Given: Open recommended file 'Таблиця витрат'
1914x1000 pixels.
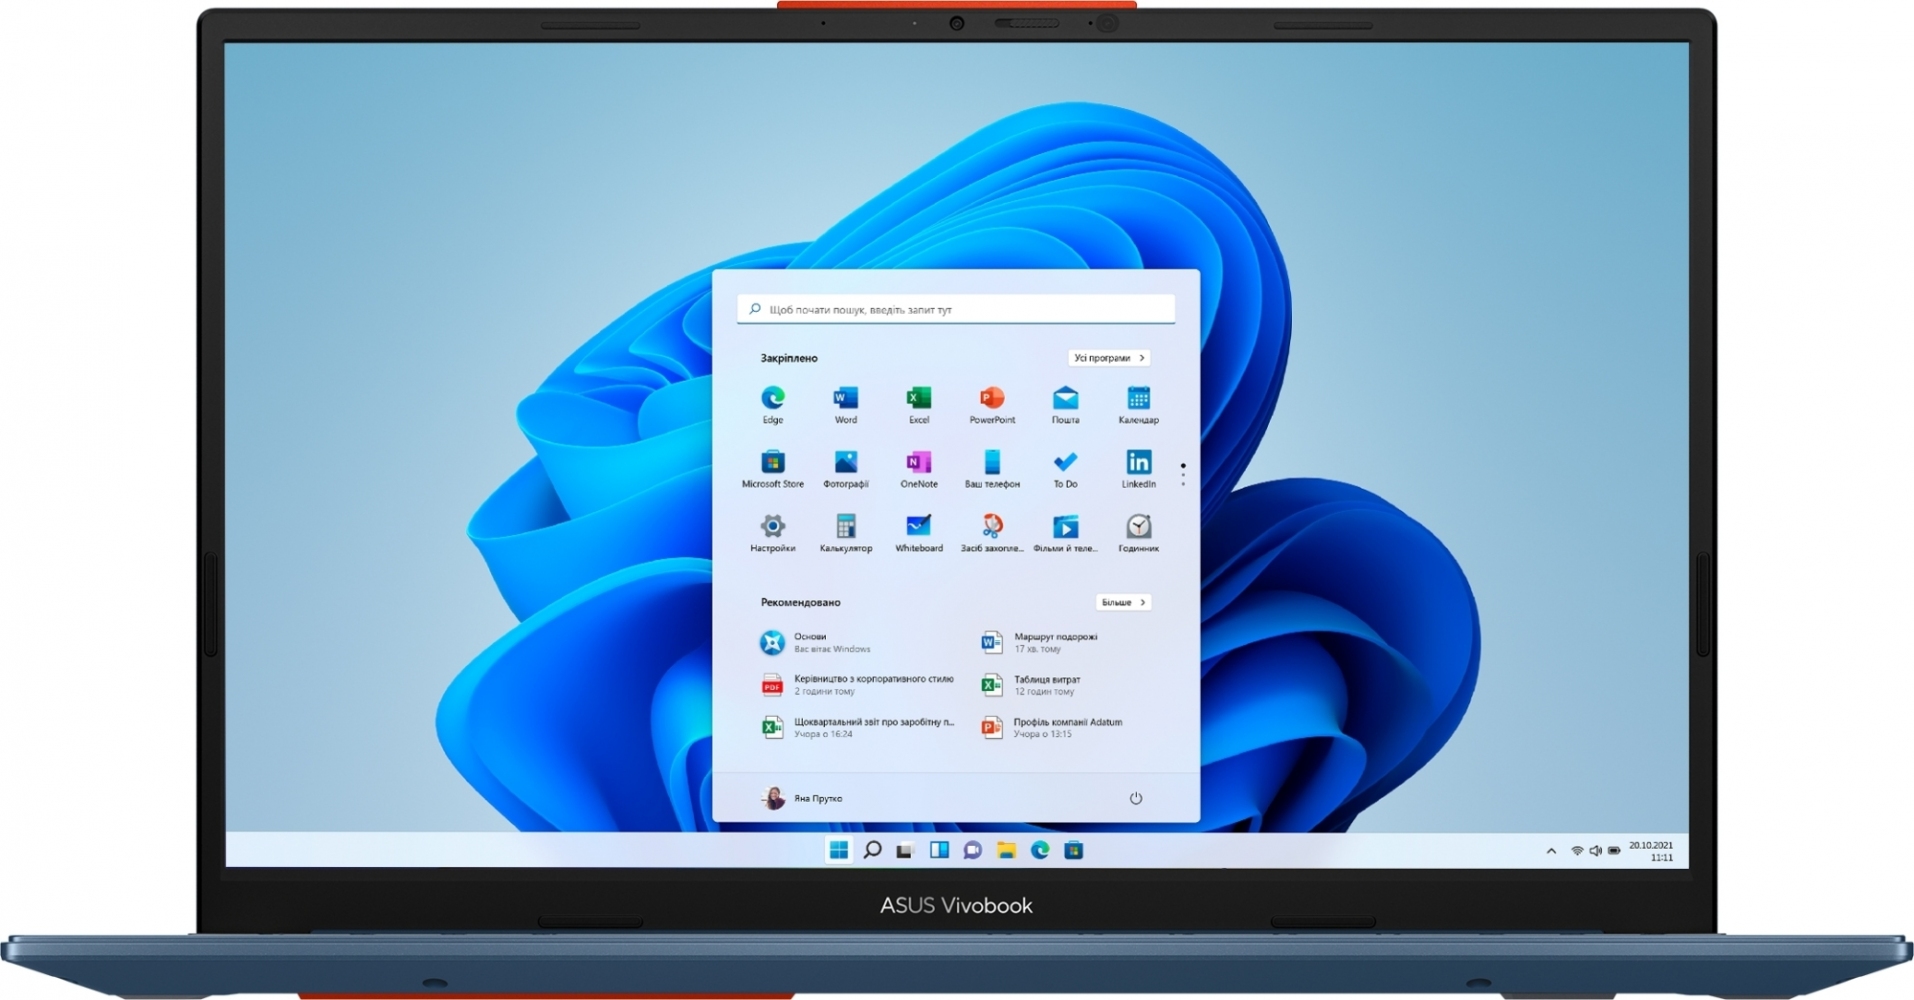Looking at the screenshot, I should coord(1046,685).
